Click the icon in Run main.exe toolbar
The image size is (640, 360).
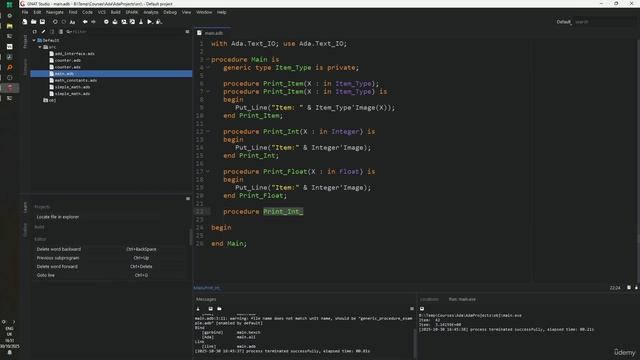click(x=422, y=309)
